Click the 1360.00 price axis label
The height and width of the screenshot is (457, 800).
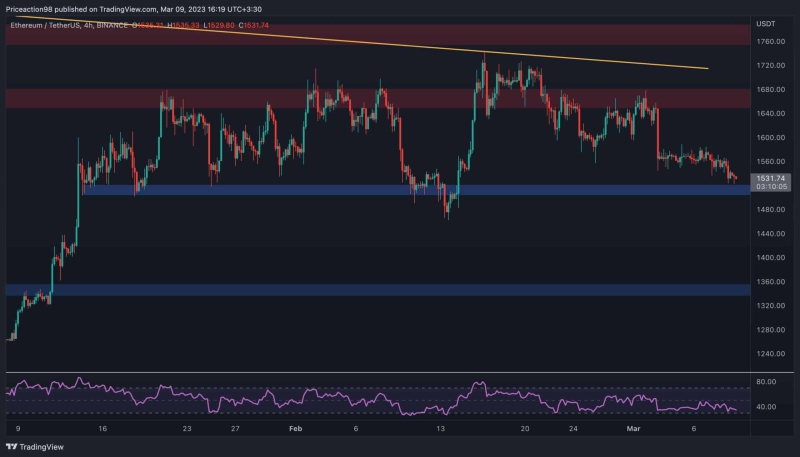pyautogui.click(x=770, y=282)
